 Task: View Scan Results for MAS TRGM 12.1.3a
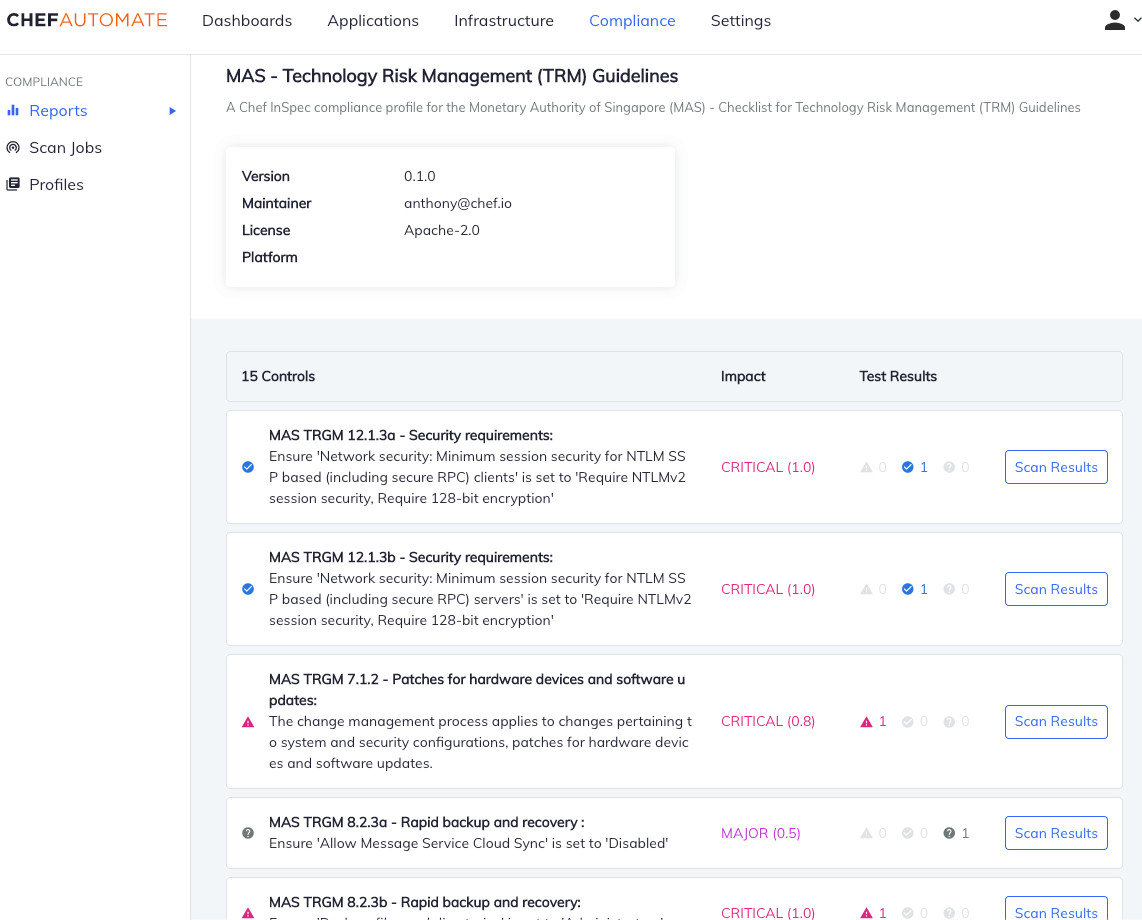point(1056,467)
